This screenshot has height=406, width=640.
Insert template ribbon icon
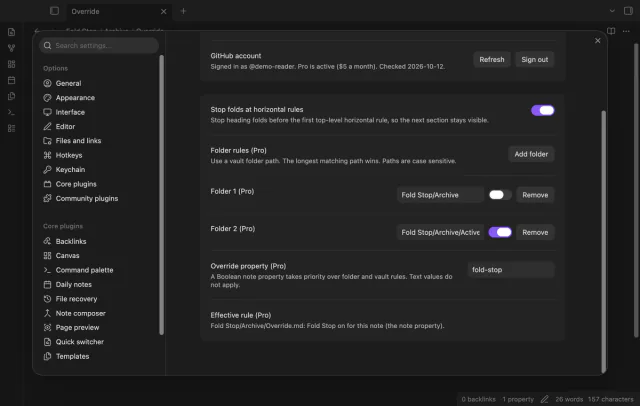point(11,96)
